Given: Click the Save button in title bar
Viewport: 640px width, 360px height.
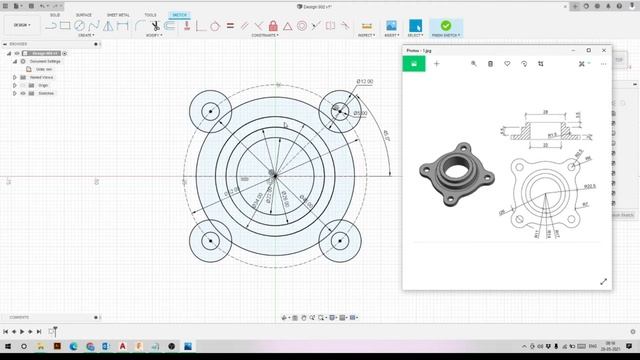Looking at the screenshot, I should 31,6.
